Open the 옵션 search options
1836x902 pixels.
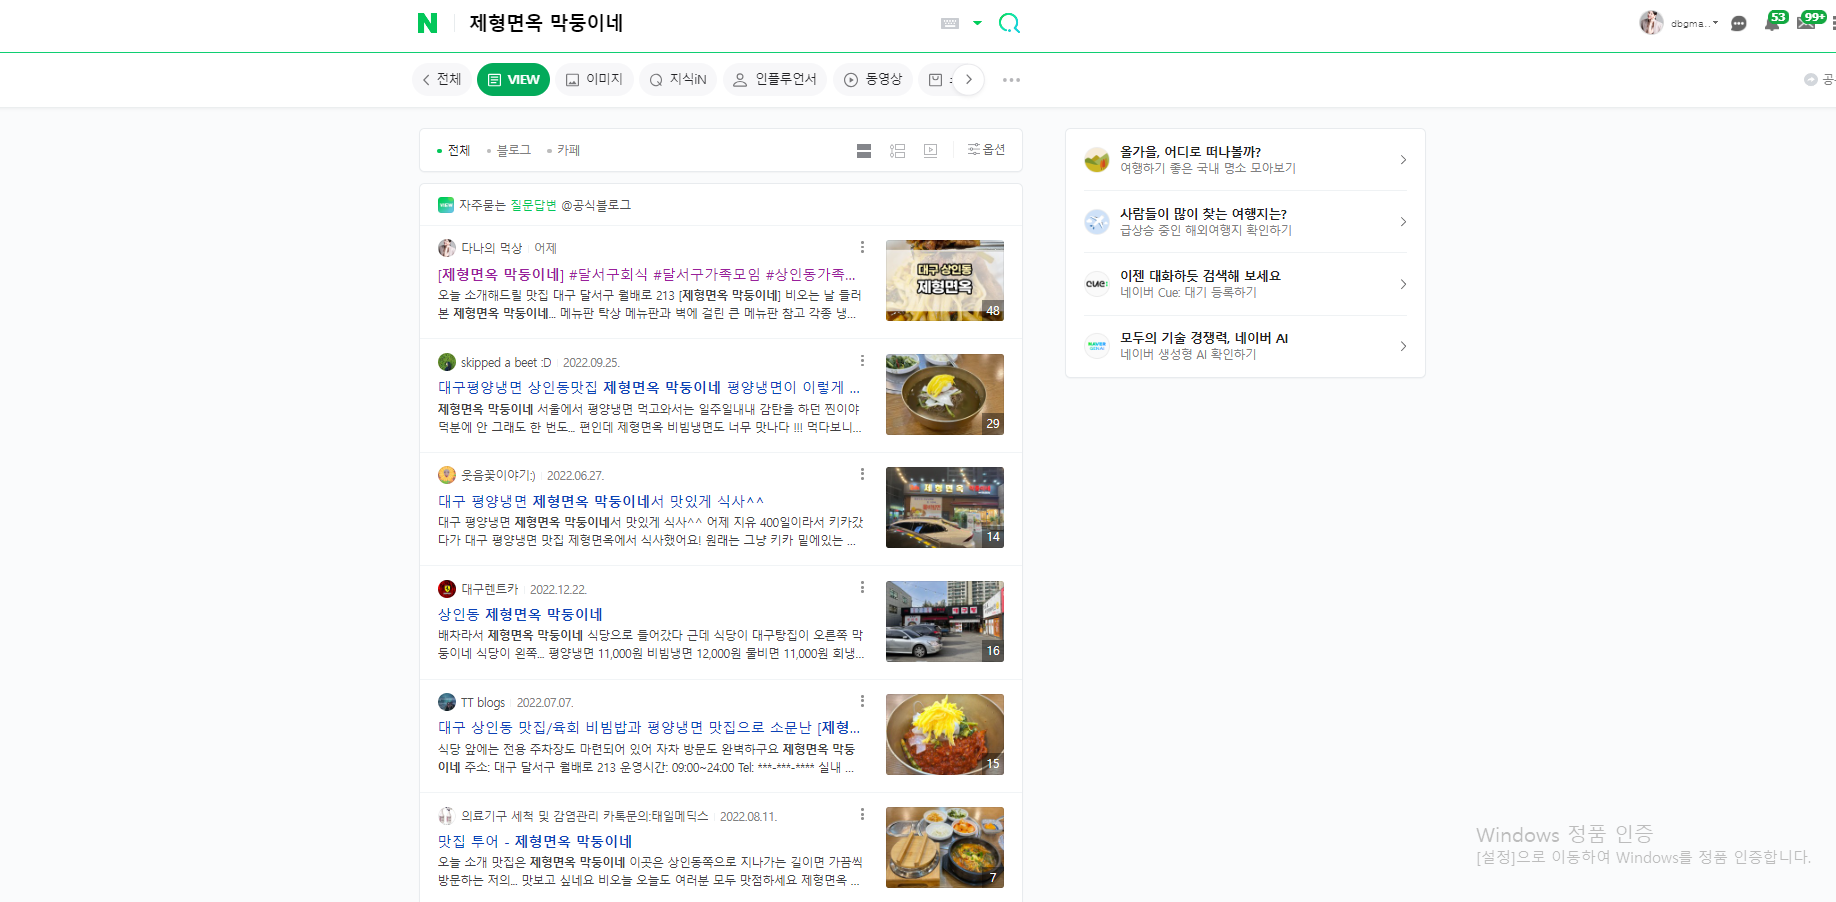click(x=986, y=150)
